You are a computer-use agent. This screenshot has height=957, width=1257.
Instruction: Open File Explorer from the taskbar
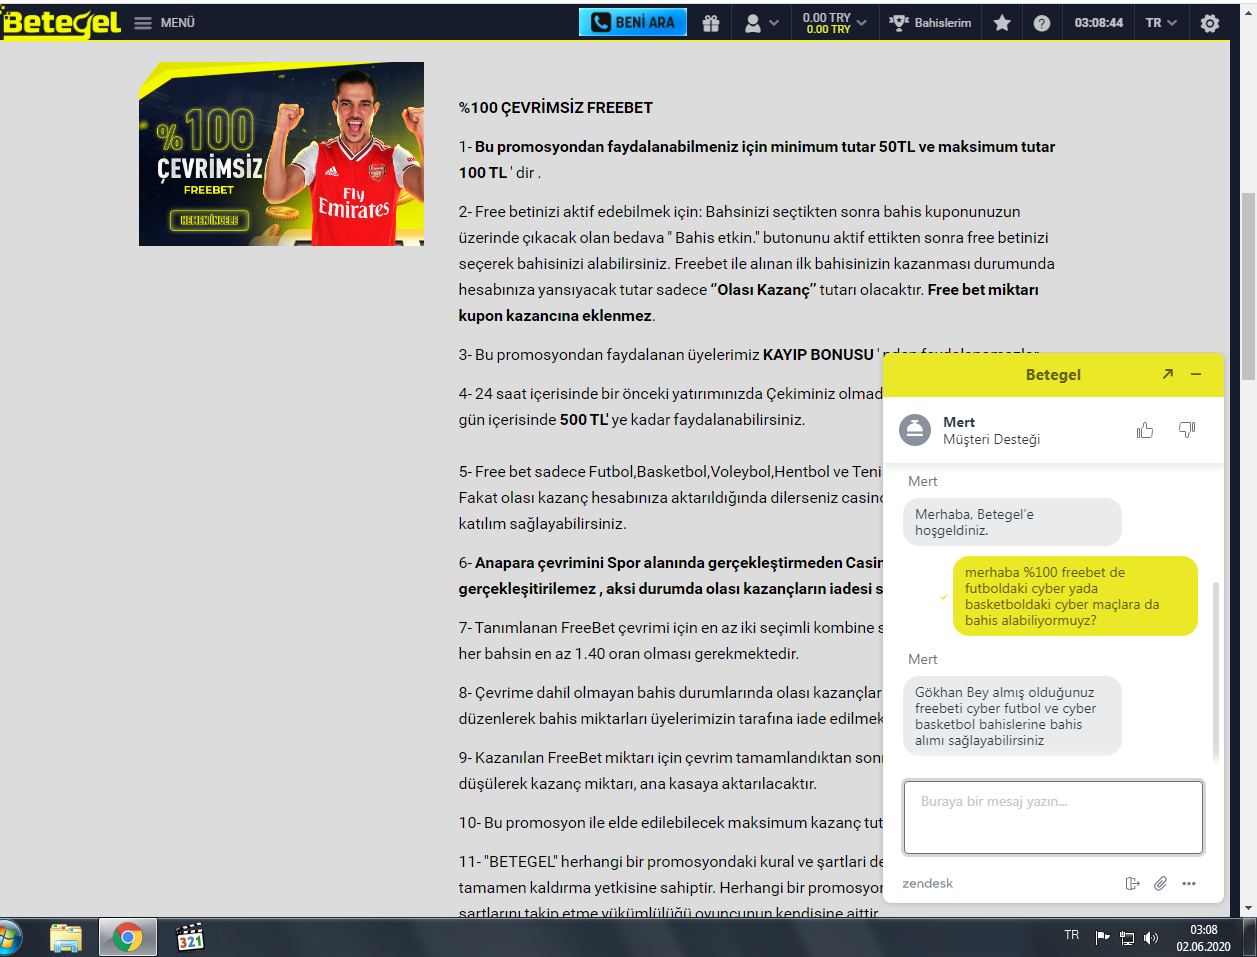pyautogui.click(x=66, y=938)
